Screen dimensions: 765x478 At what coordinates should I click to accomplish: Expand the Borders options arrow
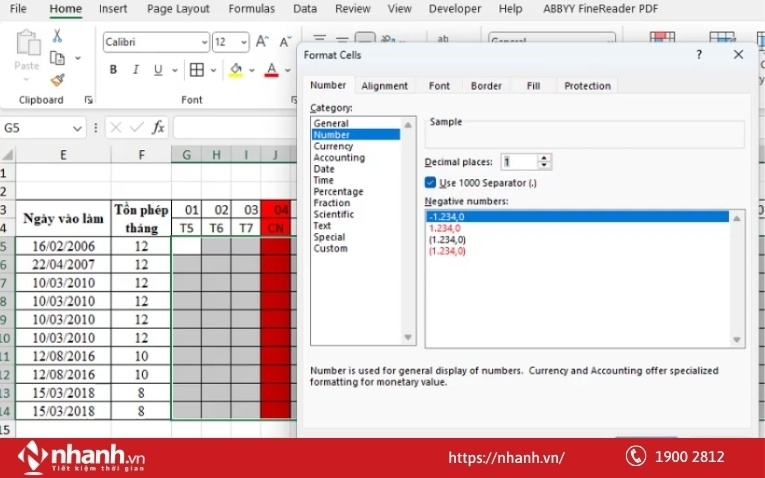(213, 70)
